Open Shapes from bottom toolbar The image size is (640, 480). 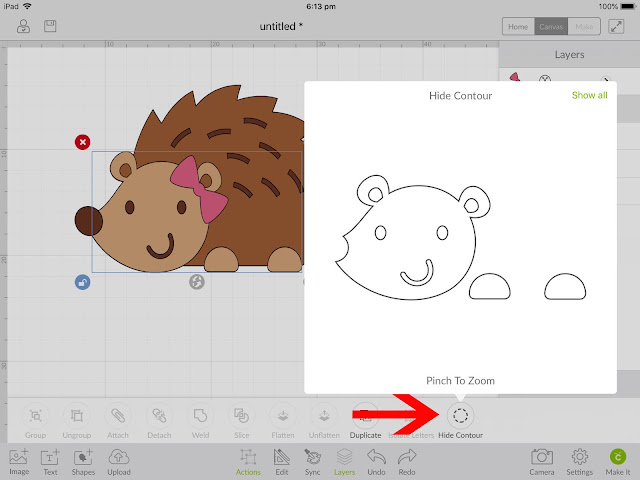83,461
